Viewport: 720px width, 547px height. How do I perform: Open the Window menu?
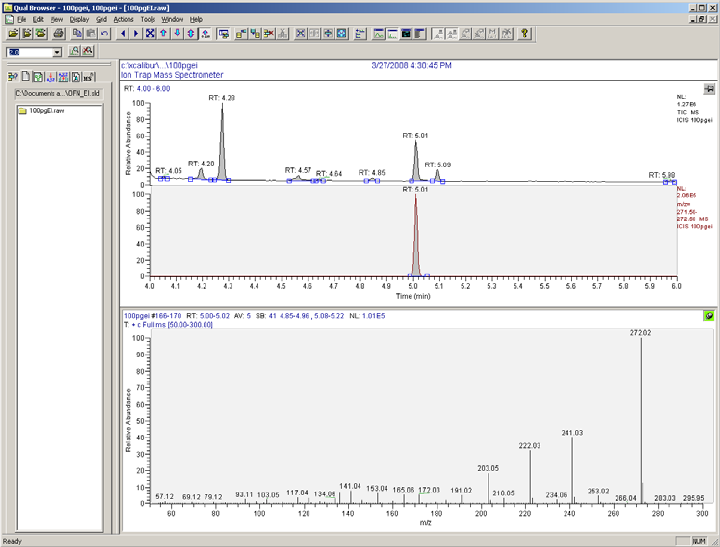point(172,19)
